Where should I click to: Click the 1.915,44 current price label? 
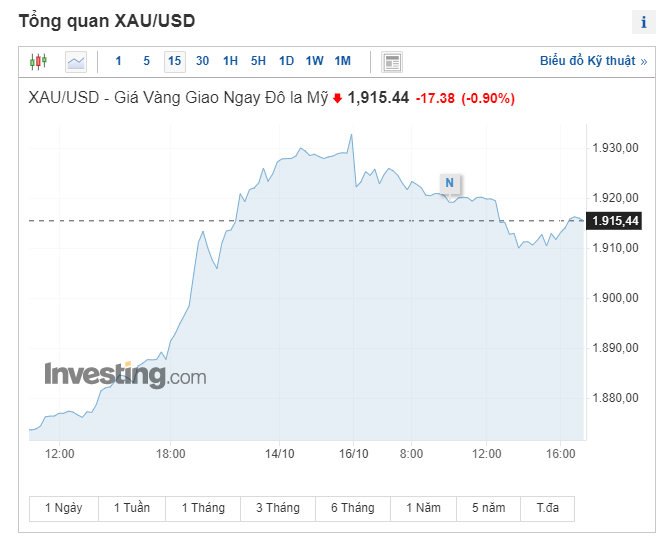click(x=614, y=221)
